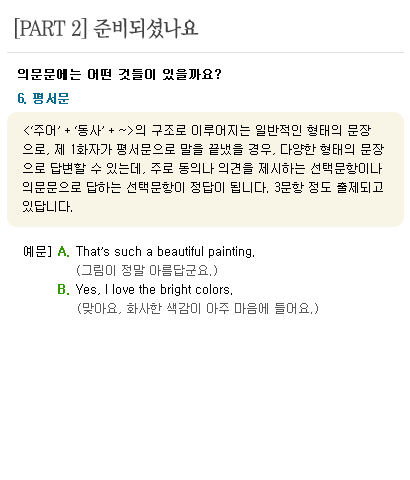Viewport: 410px width, 480px height.
Task: Click the word 있답니다. ending the explanation
Action: click(x=47, y=207)
